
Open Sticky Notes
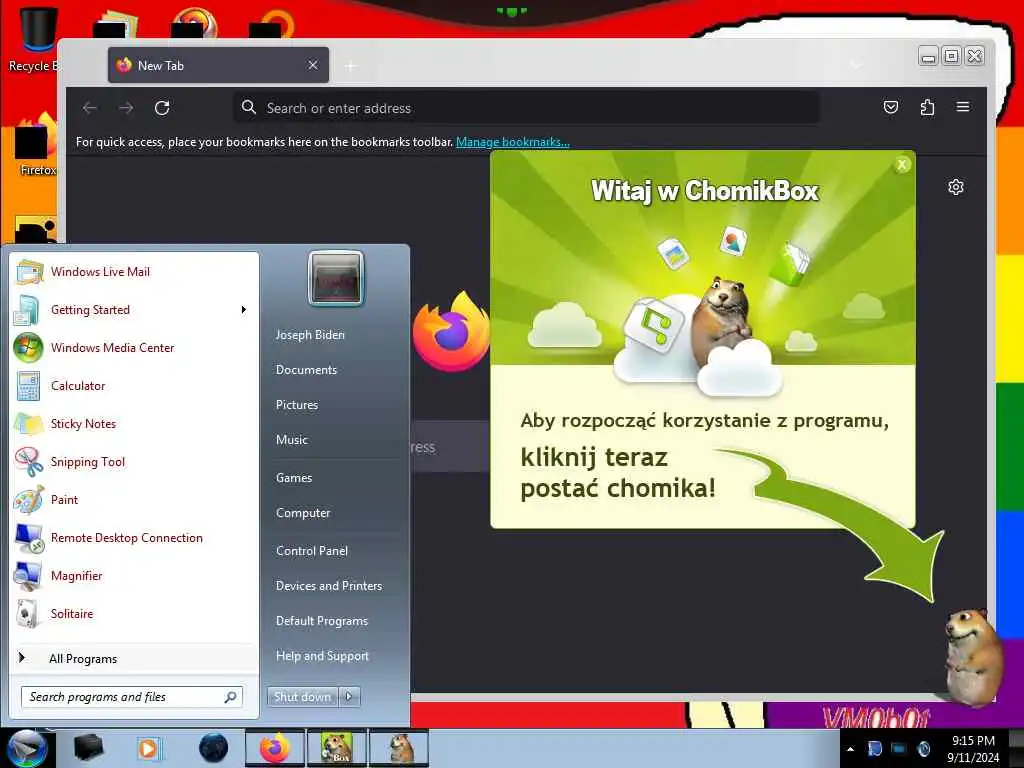click(83, 423)
